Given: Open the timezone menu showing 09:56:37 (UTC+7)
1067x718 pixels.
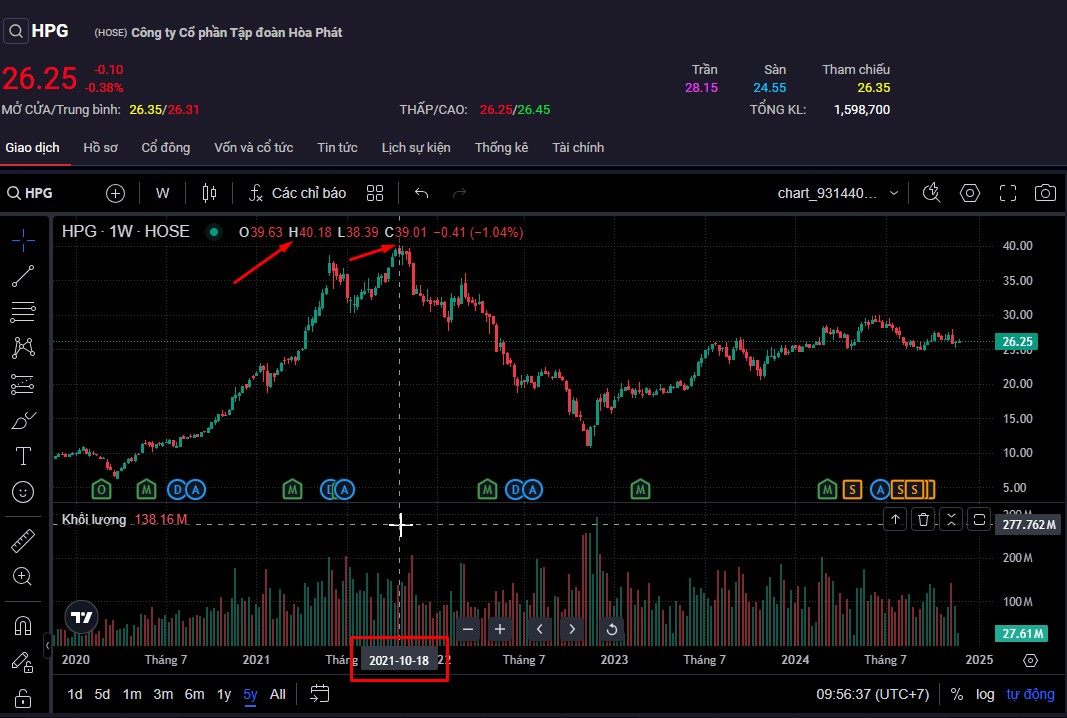Looking at the screenshot, I should (x=872, y=694).
